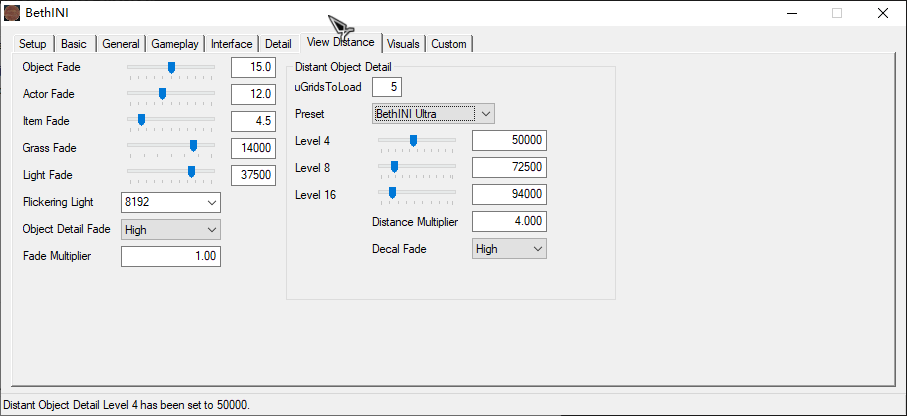Click the Level 4 distance slider handle
Image resolution: width=907 pixels, height=416 pixels.
[x=413, y=141]
